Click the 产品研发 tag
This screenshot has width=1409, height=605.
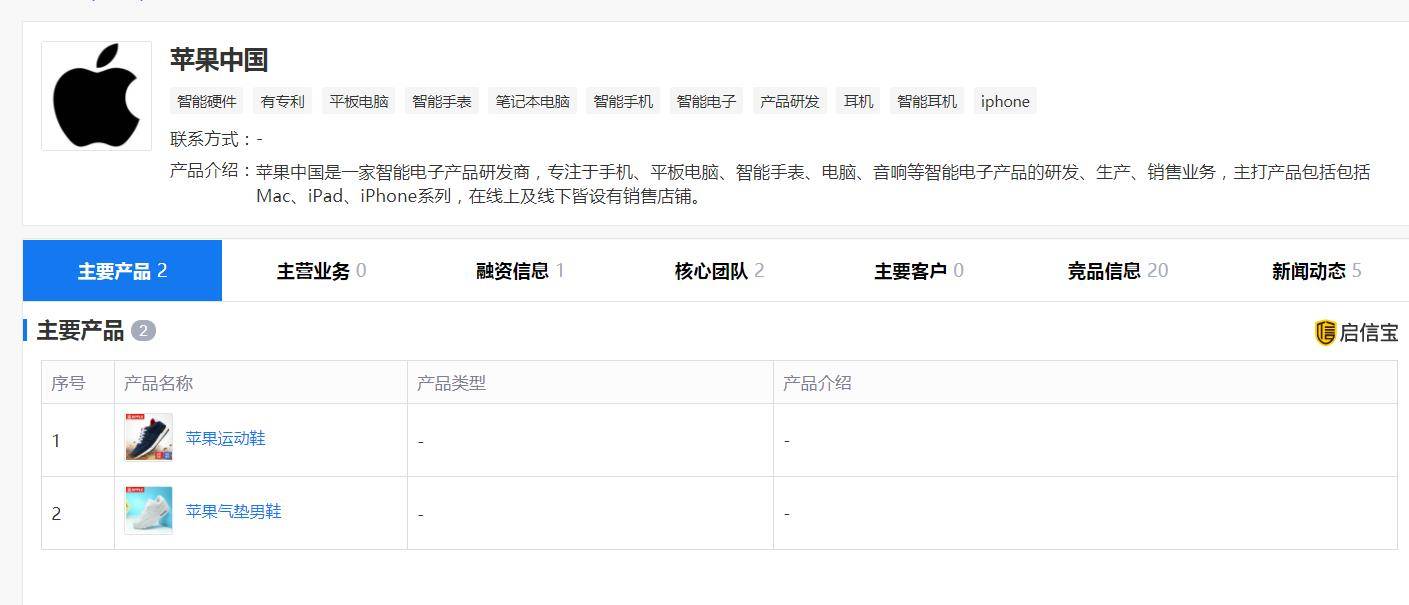tap(789, 101)
